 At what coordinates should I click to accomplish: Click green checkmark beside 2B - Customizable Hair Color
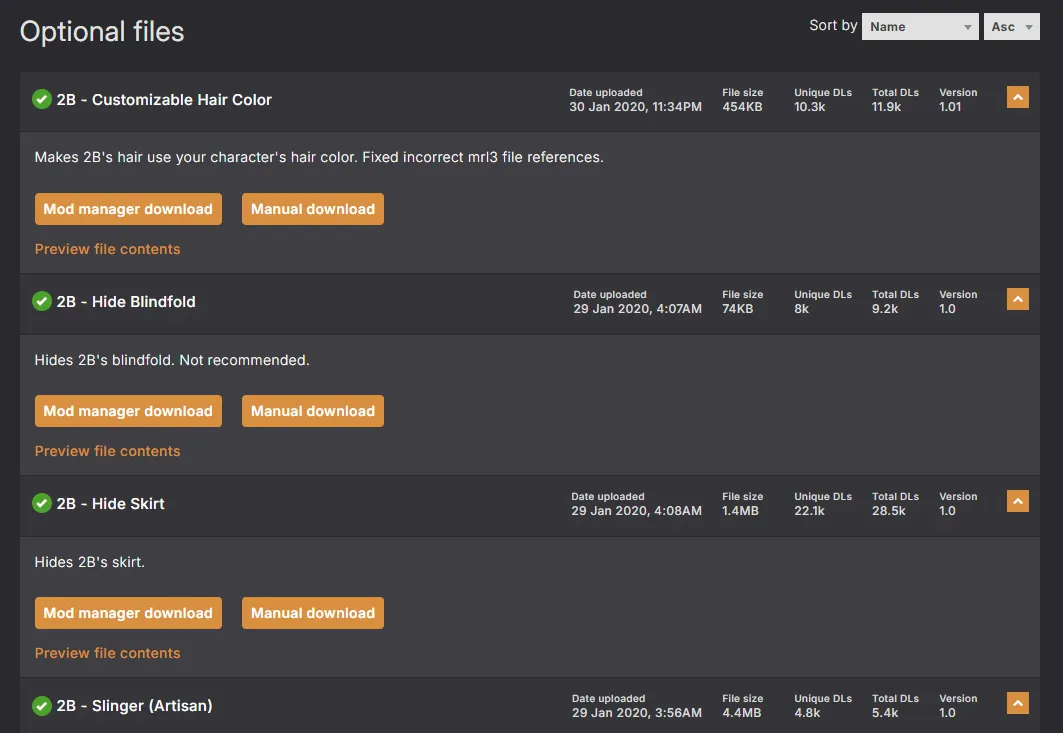point(42,99)
